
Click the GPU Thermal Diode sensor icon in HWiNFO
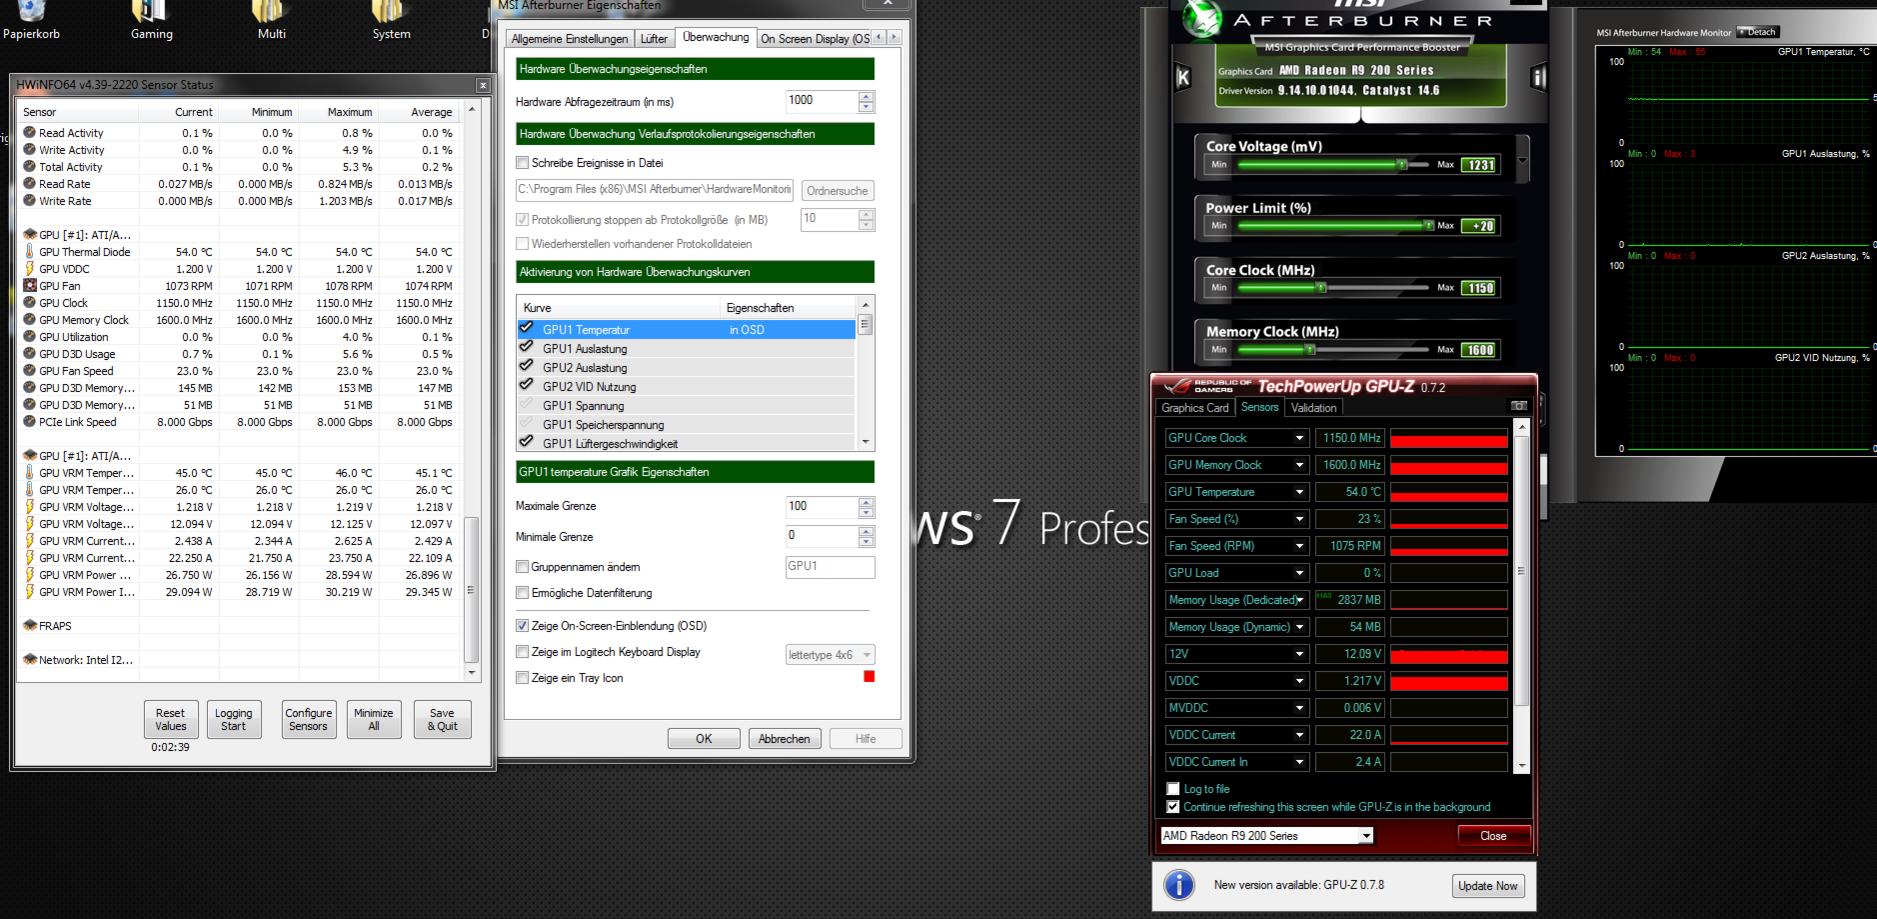coord(29,252)
